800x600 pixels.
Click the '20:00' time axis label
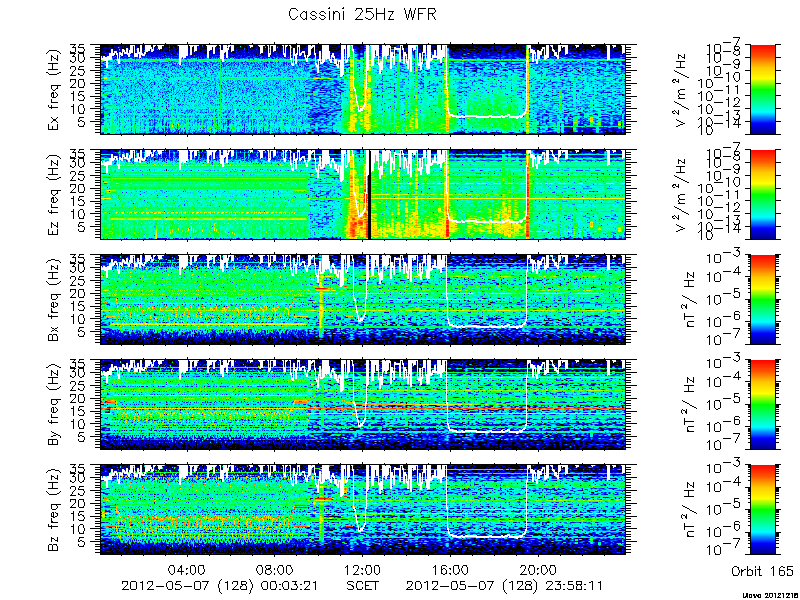(538, 569)
